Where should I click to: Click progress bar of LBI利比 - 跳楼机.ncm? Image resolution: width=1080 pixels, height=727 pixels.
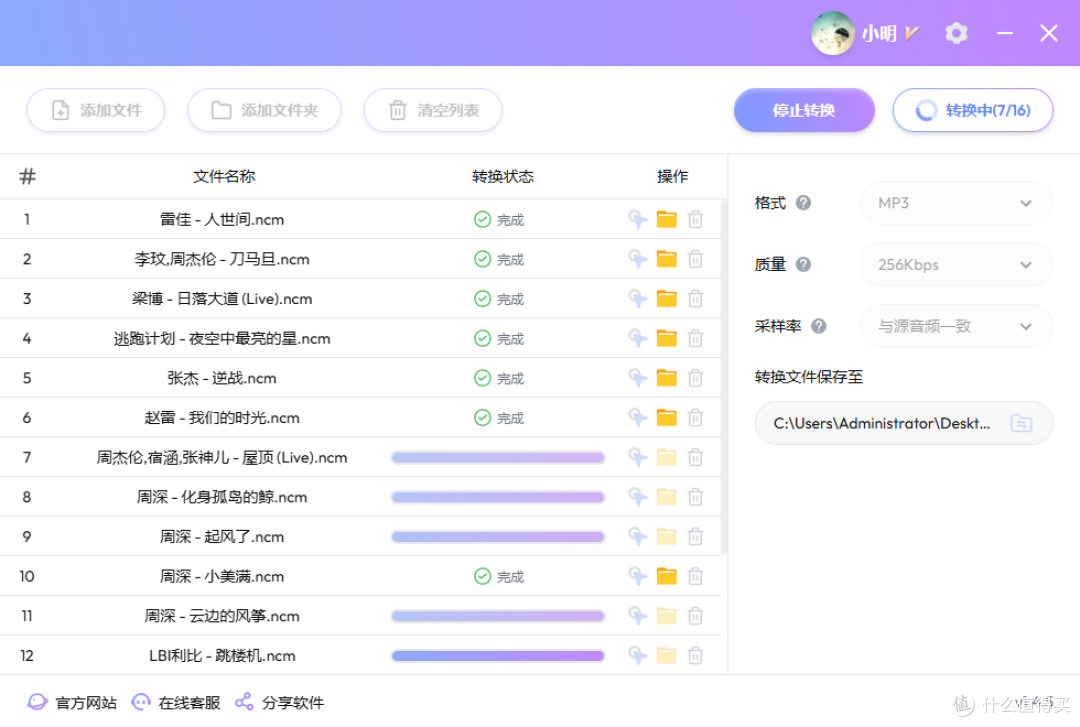point(497,655)
